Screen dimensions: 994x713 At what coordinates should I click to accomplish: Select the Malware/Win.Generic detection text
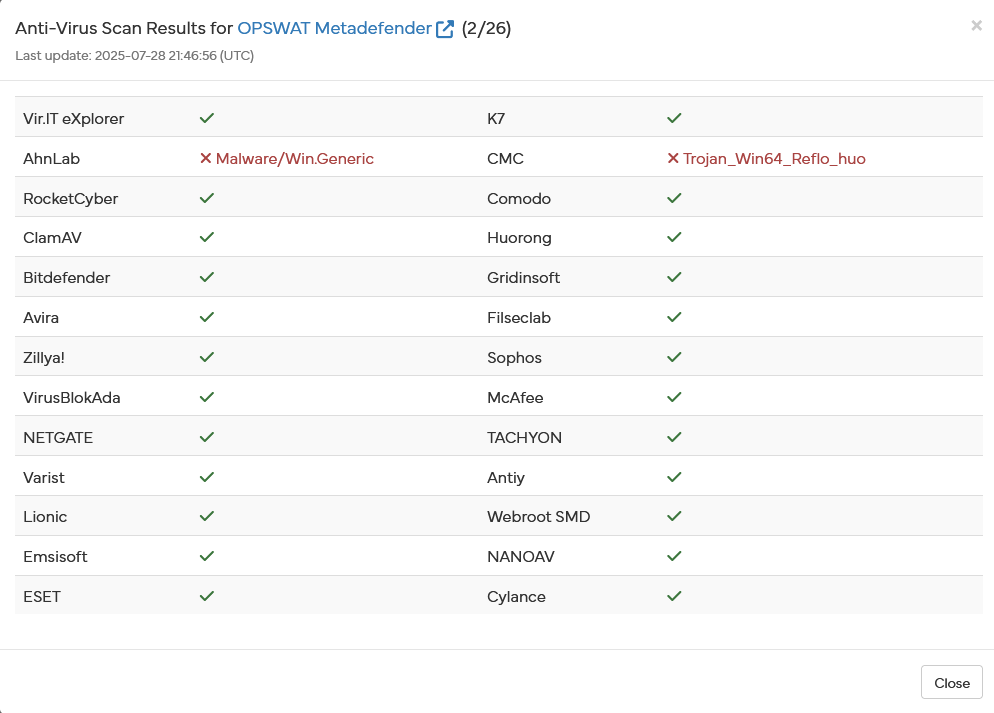point(295,158)
